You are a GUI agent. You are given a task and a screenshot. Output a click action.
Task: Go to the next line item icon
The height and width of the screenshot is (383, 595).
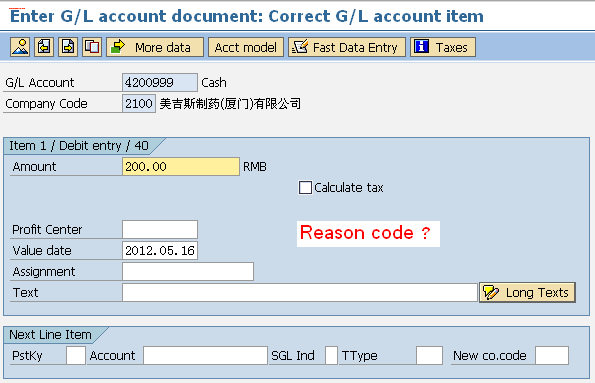pos(68,47)
